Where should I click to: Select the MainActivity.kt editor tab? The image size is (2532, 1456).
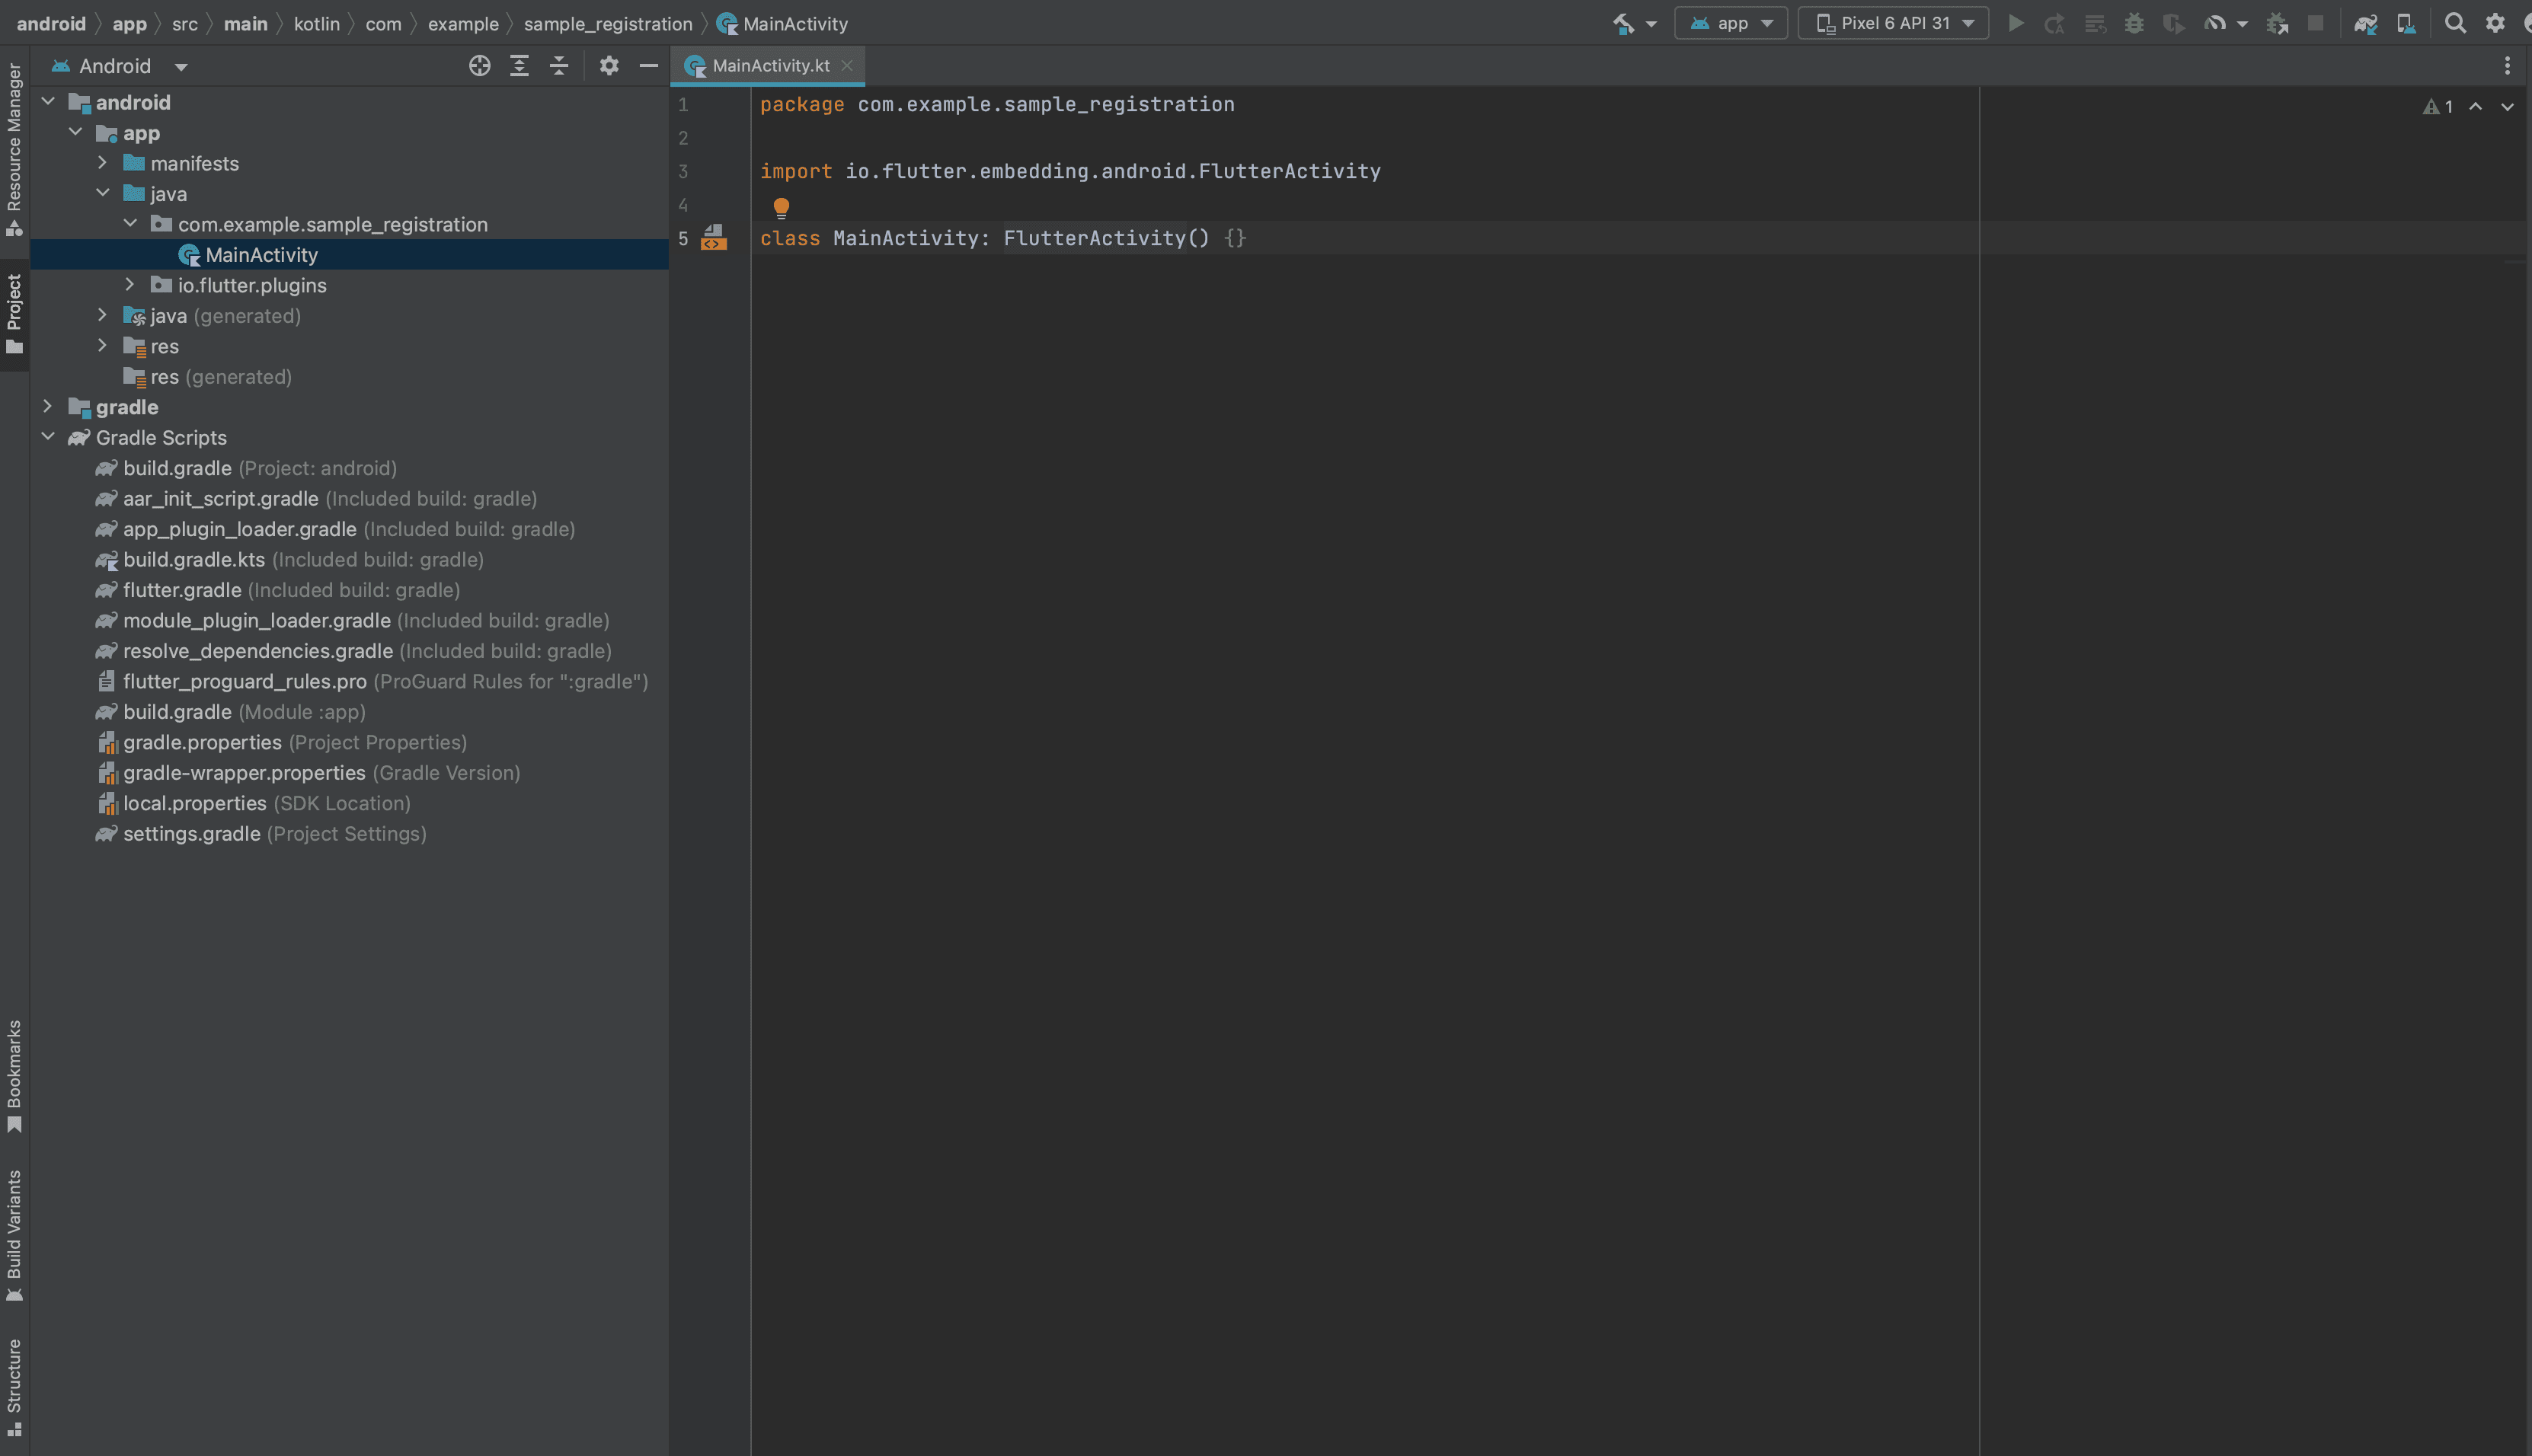tap(770, 66)
